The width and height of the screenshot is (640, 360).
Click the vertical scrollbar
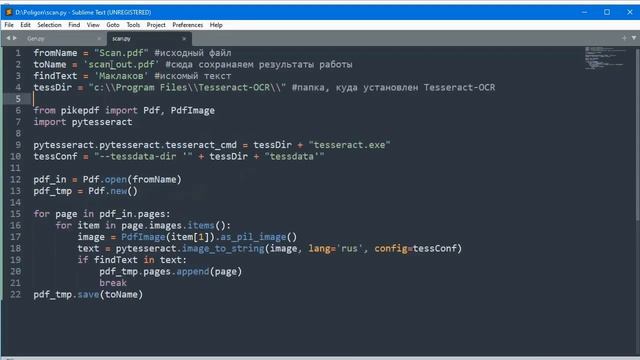637,135
